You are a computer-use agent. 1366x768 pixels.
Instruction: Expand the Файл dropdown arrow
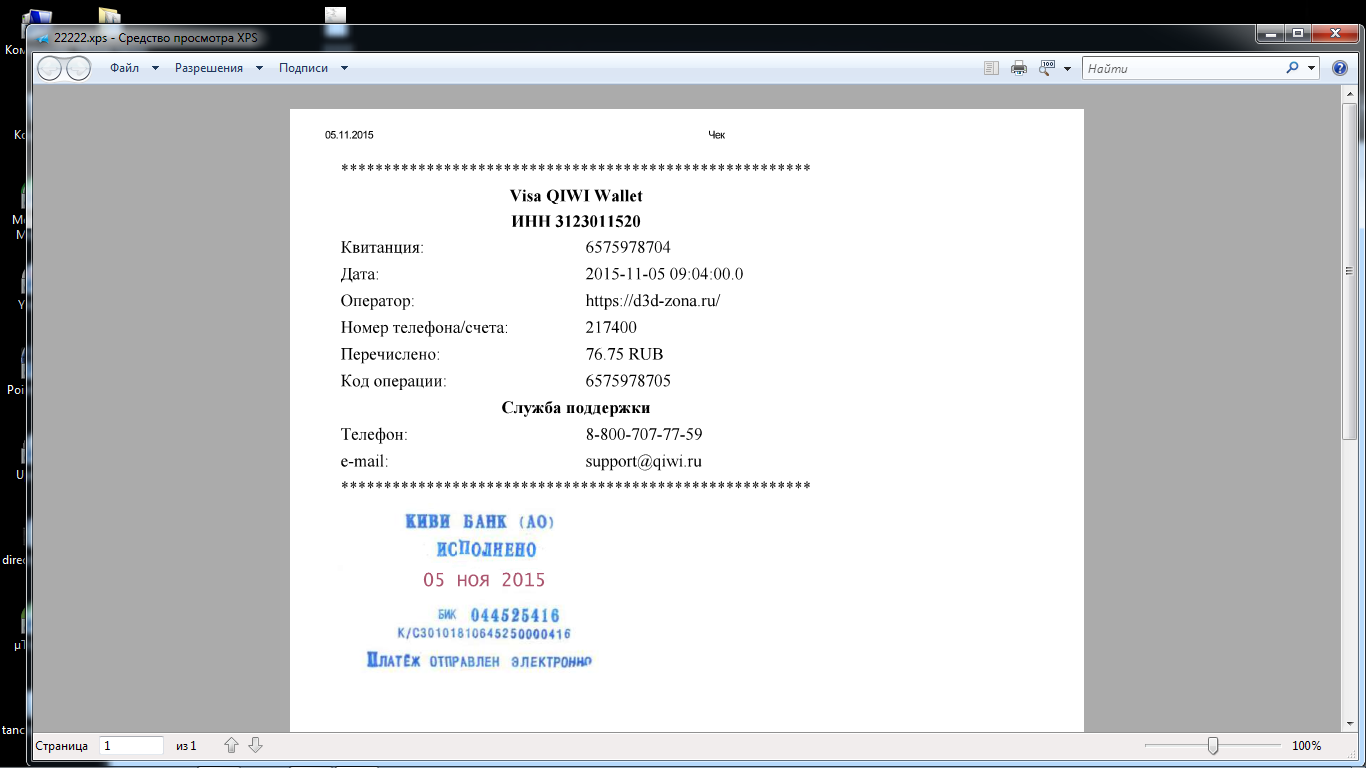pyautogui.click(x=155, y=68)
